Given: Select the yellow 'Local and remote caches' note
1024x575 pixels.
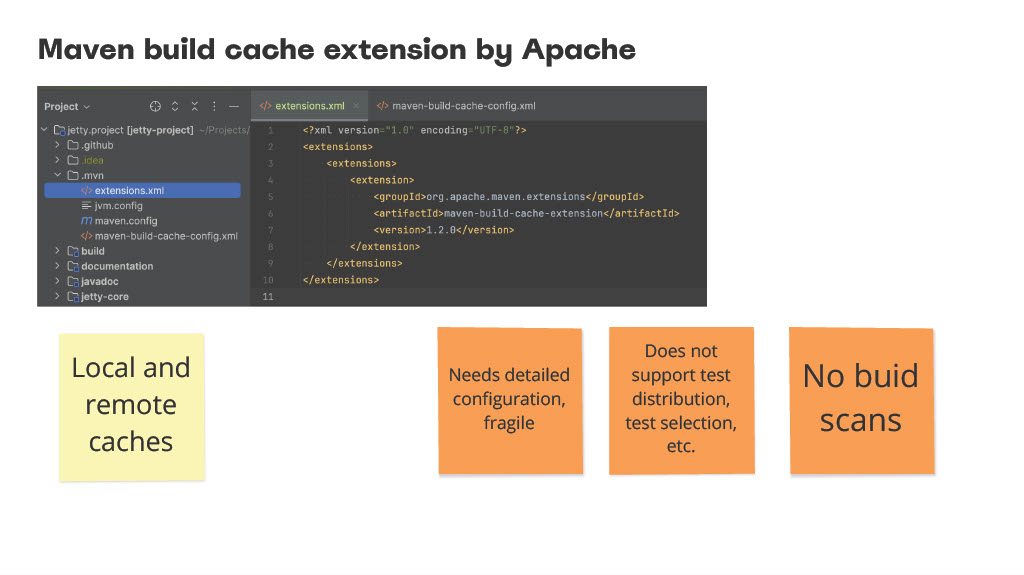Looking at the screenshot, I should click(x=132, y=408).
